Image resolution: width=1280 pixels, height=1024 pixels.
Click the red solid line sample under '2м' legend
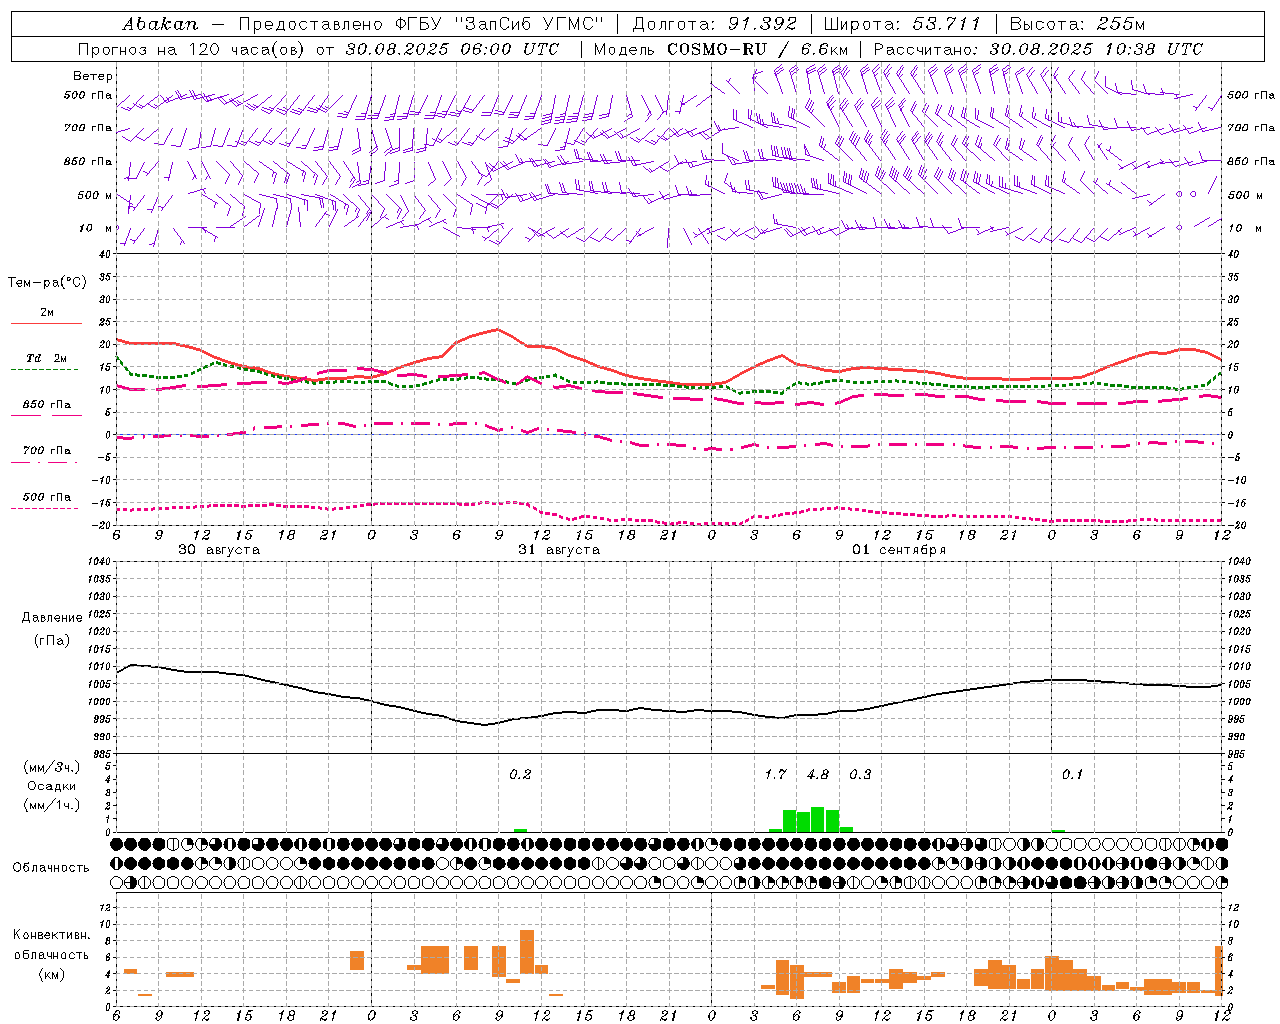[46, 324]
